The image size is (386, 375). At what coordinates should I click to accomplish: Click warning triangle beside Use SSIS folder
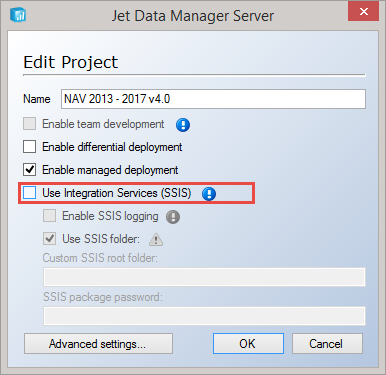tap(156, 239)
